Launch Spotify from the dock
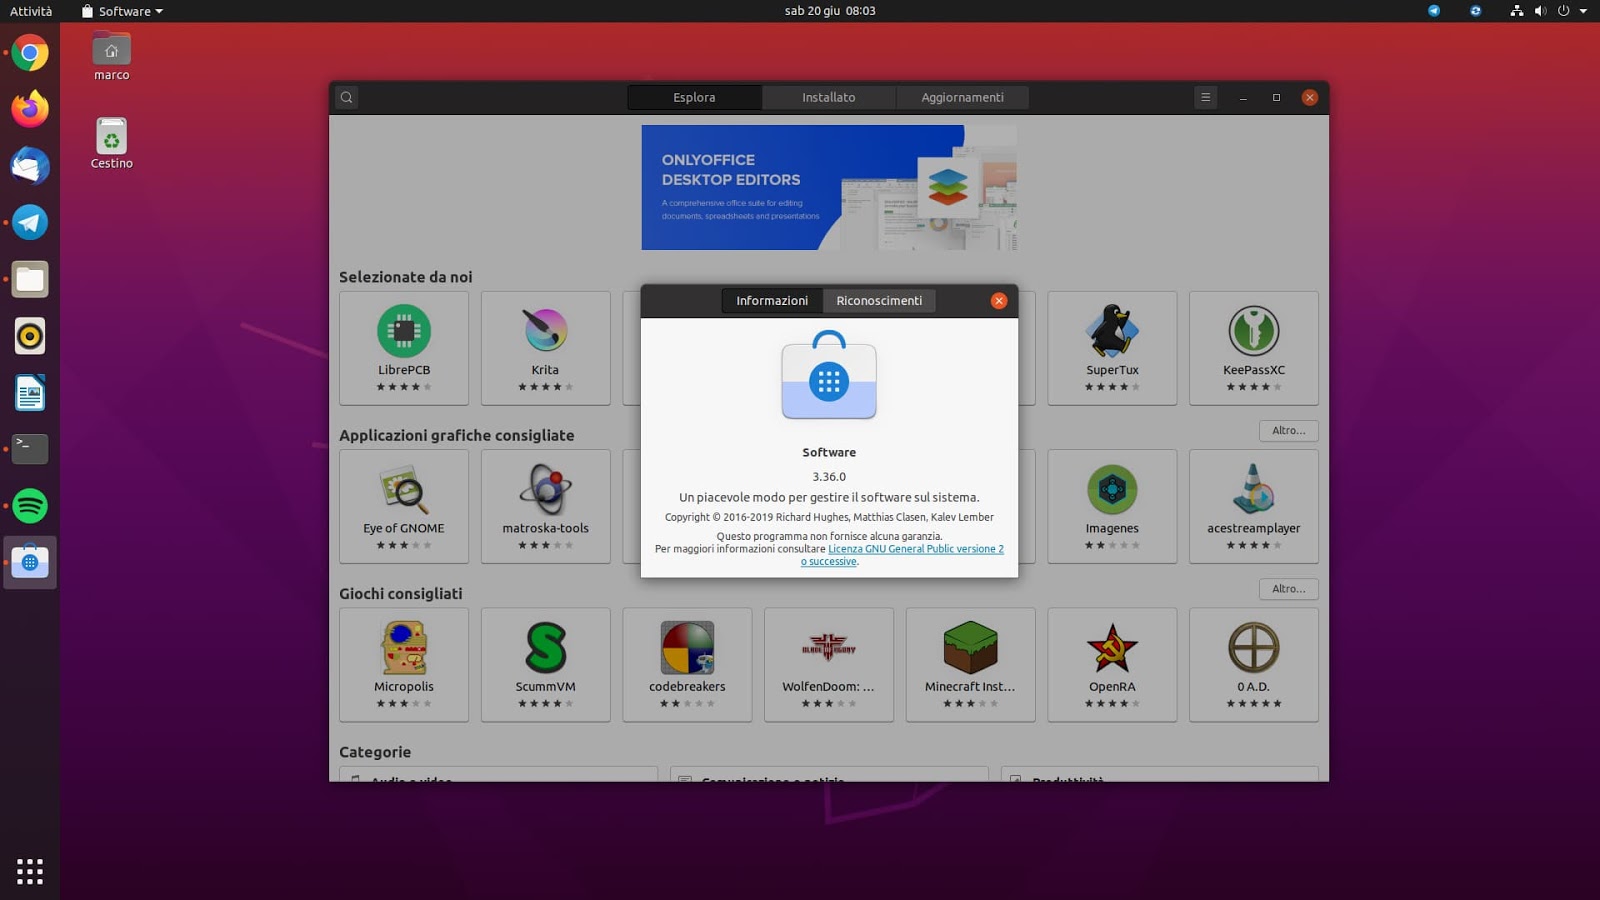This screenshot has width=1600, height=900. click(x=29, y=505)
